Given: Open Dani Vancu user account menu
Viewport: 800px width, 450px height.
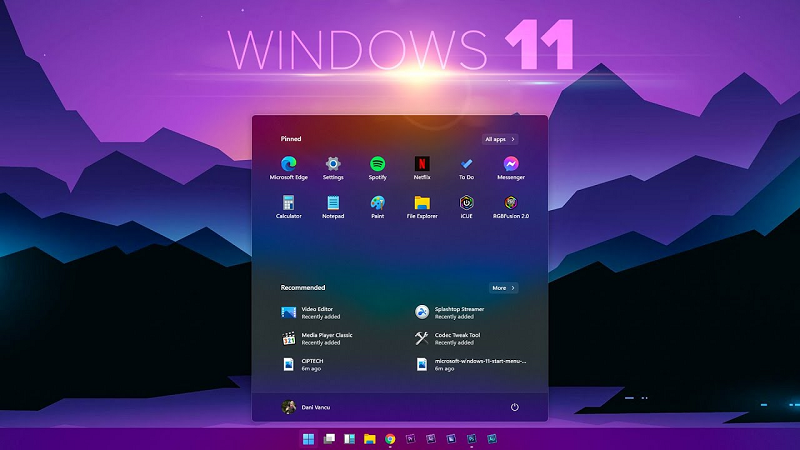Looking at the screenshot, I should (x=306, y=407).
